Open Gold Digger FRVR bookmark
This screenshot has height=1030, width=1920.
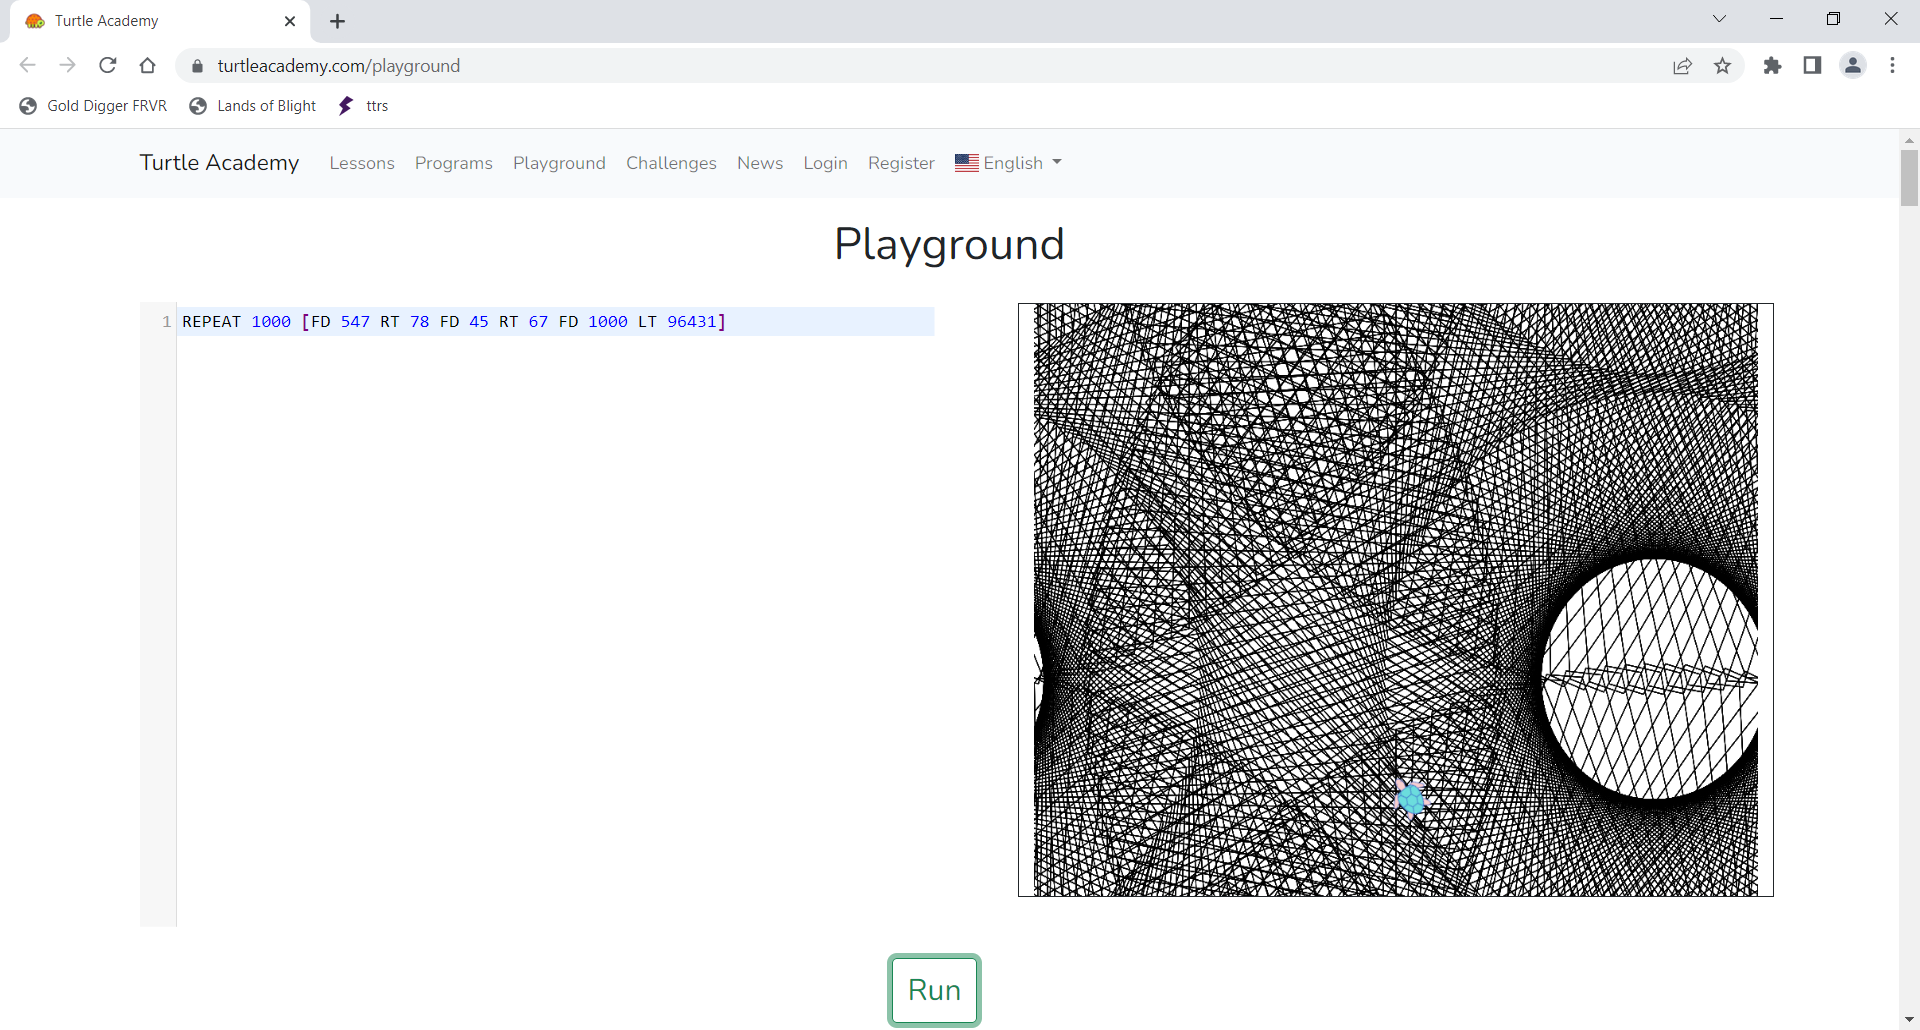[93, 106]
